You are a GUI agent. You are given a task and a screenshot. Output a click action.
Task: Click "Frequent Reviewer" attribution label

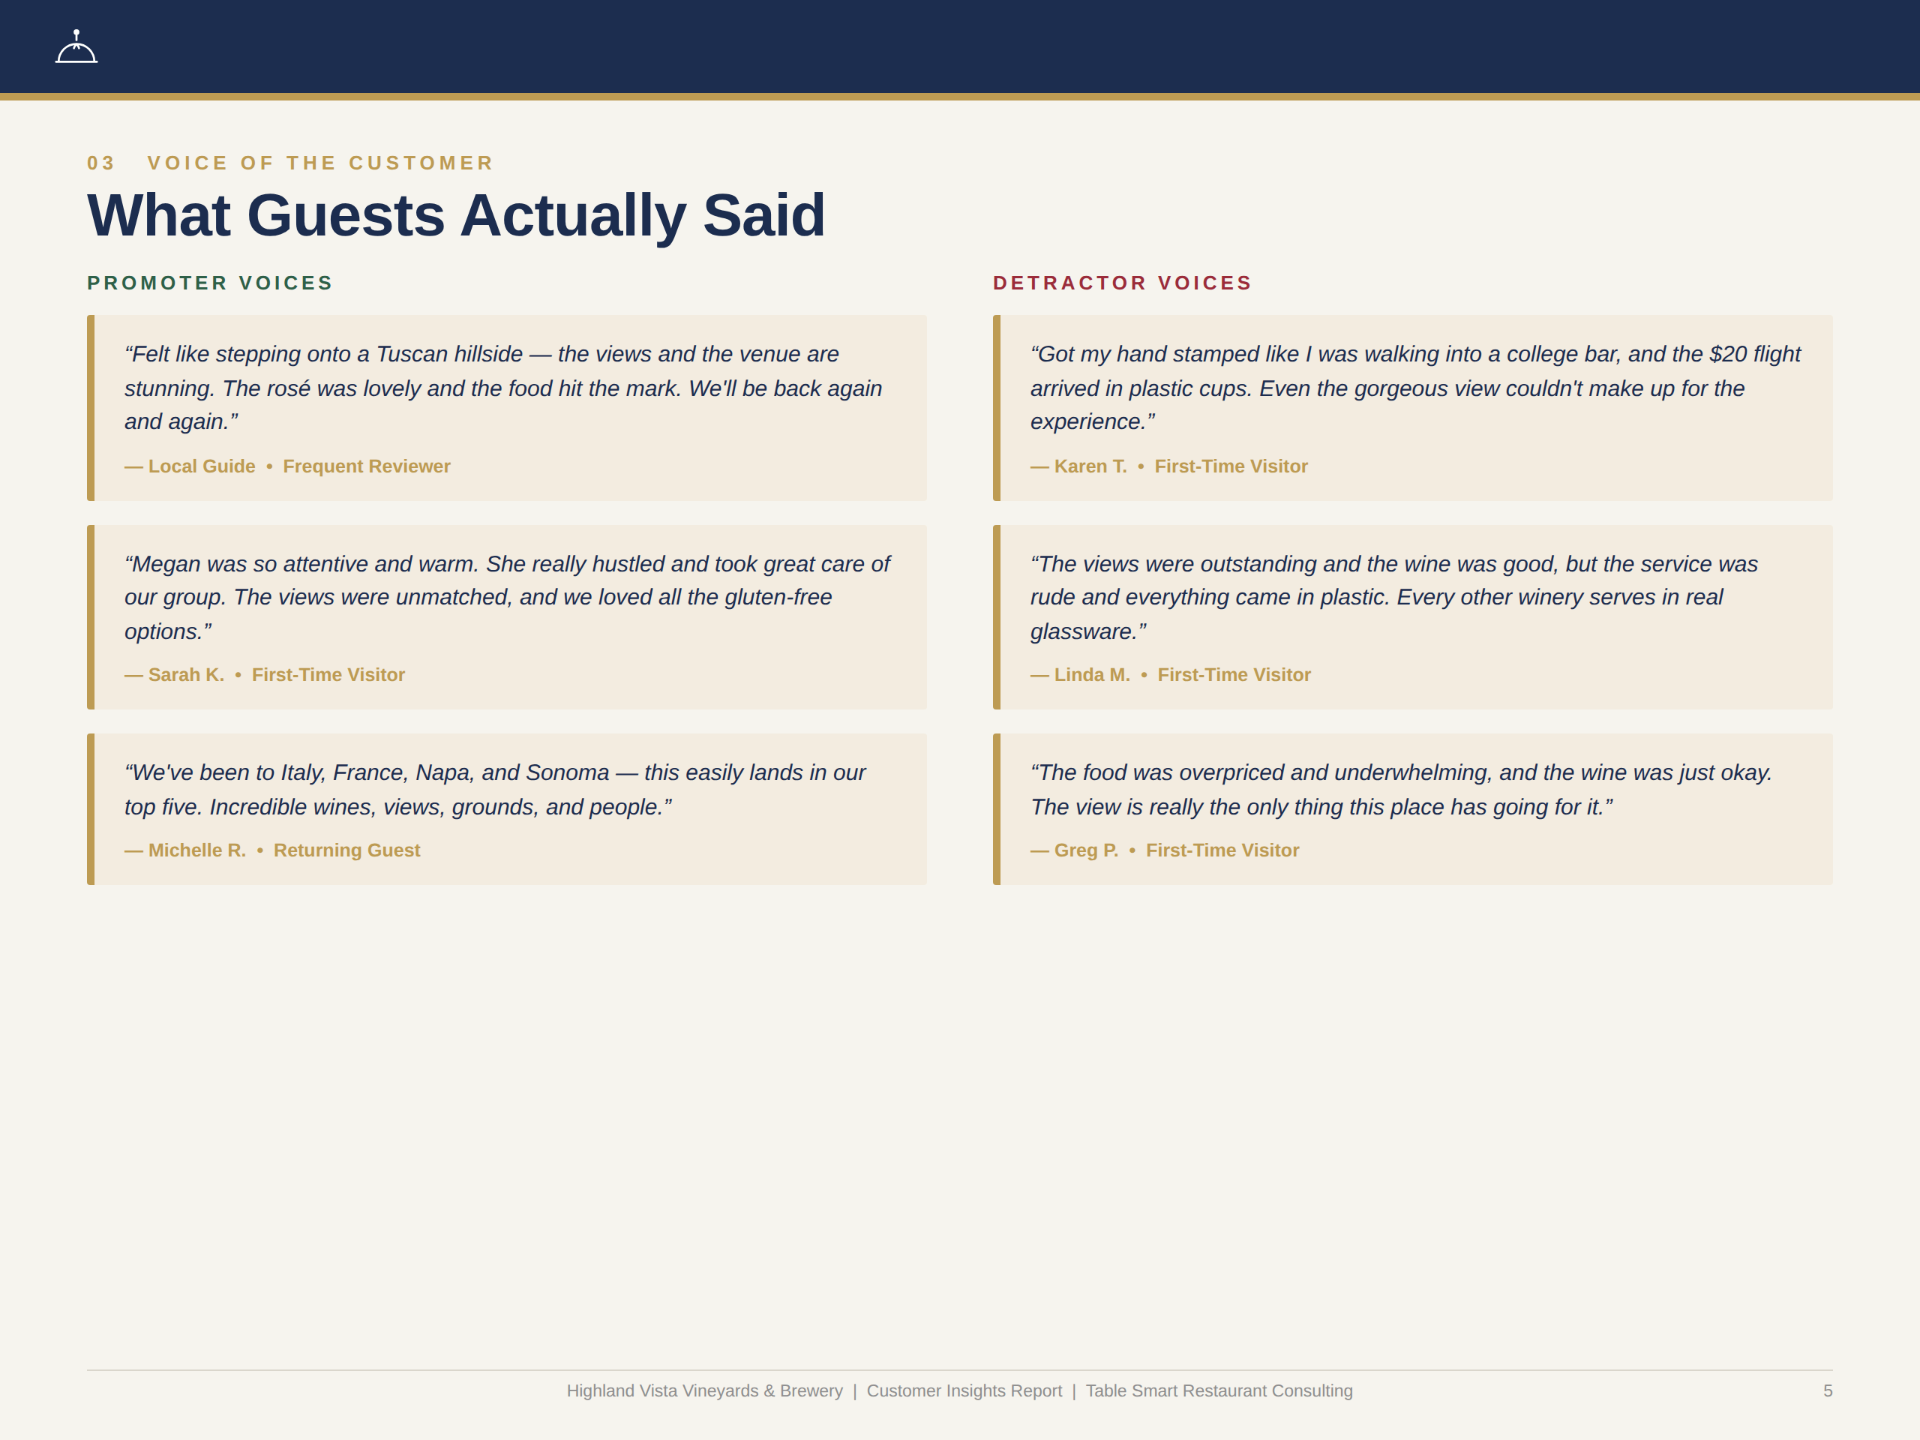(366, 466)
